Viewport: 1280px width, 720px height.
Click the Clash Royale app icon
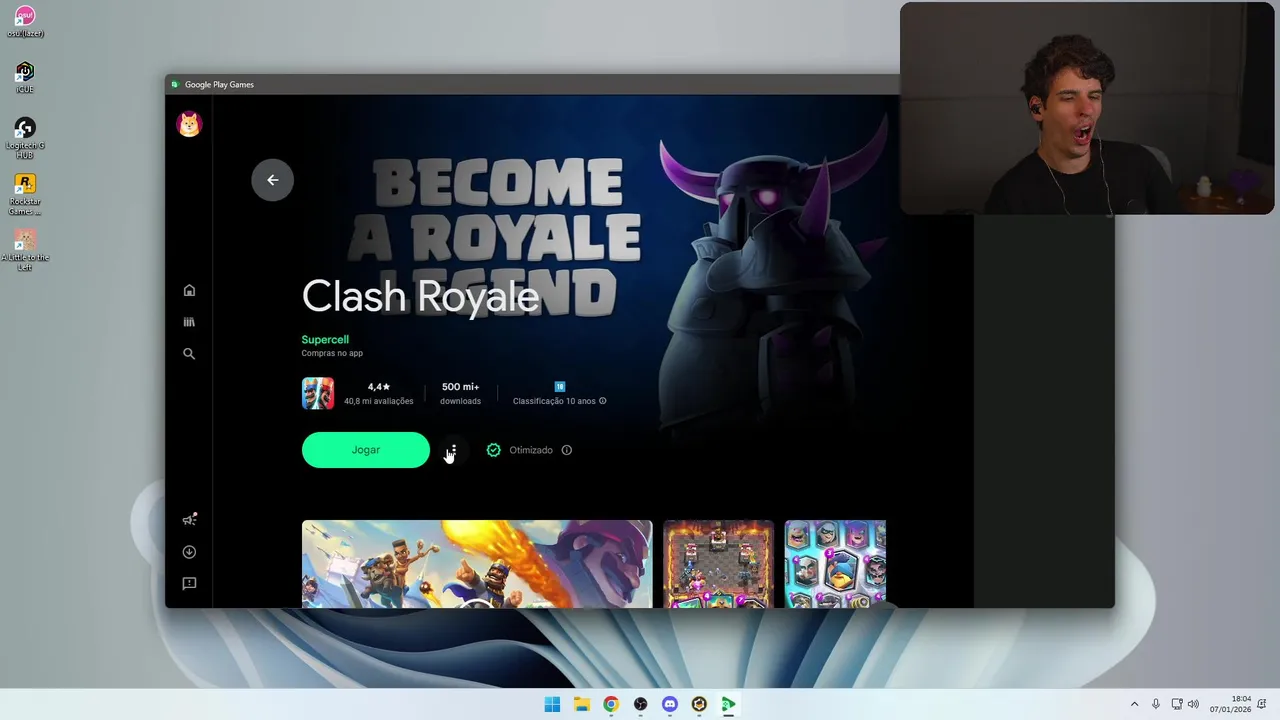[318, 393]
